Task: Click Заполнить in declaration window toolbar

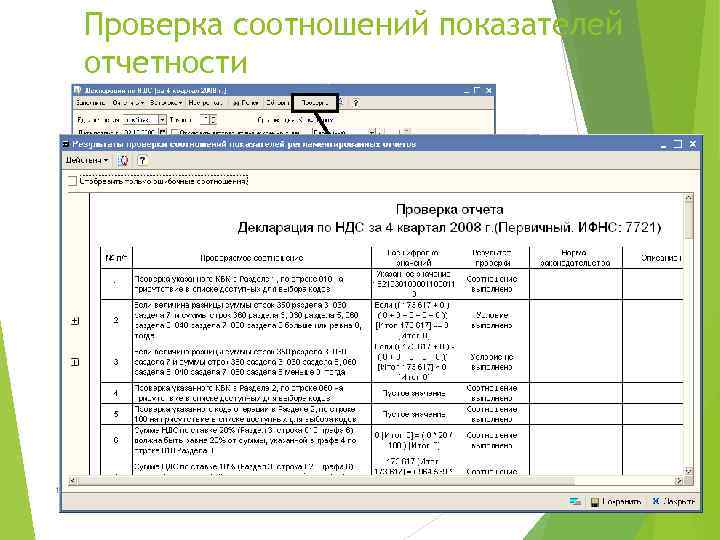Action: (x=90, y=103)
